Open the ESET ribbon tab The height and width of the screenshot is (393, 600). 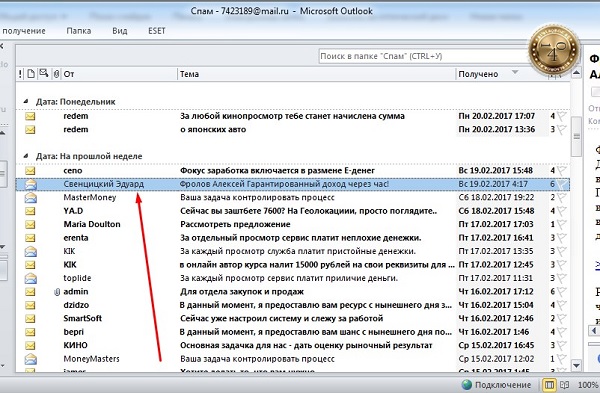coord(157,31)
